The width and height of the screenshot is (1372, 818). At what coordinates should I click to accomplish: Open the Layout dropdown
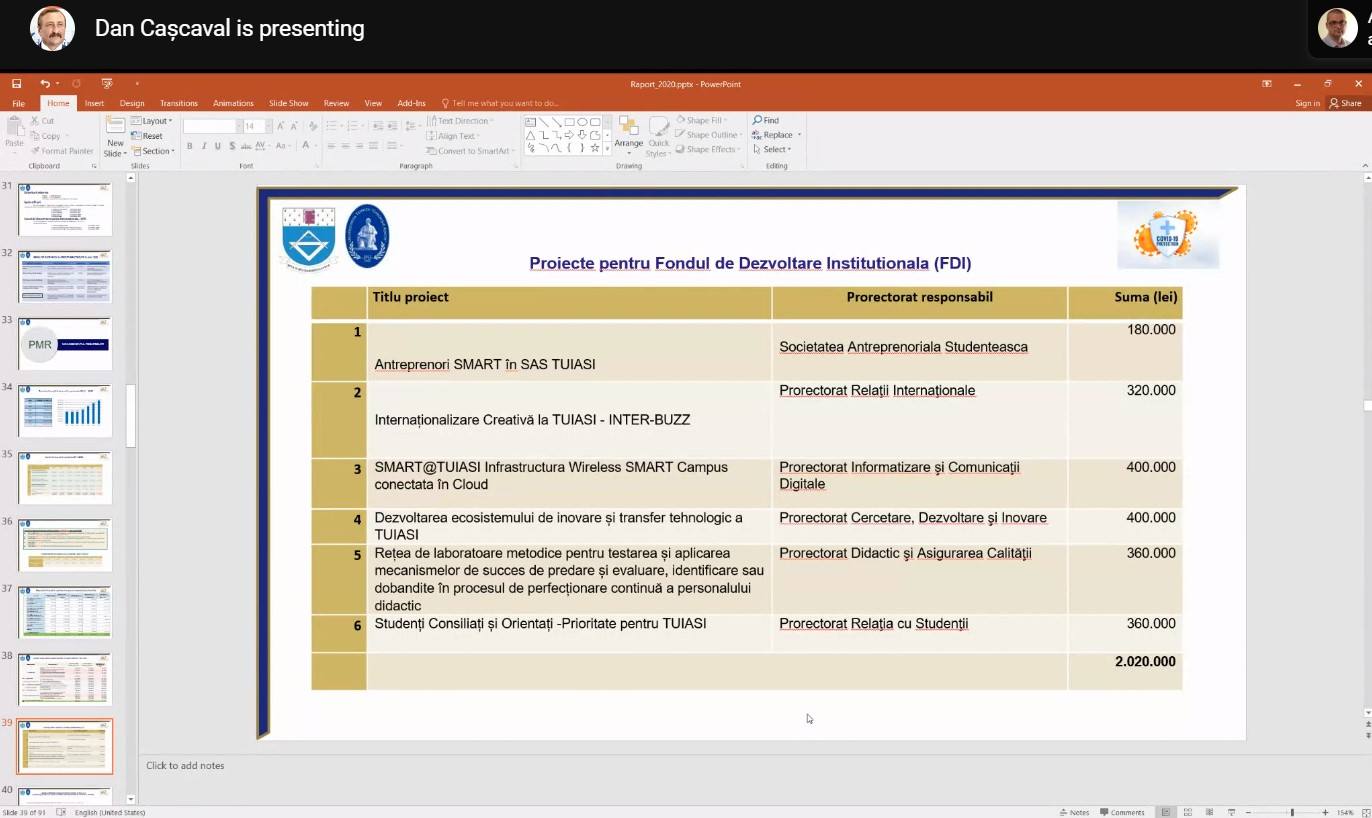tap(152, 121)
